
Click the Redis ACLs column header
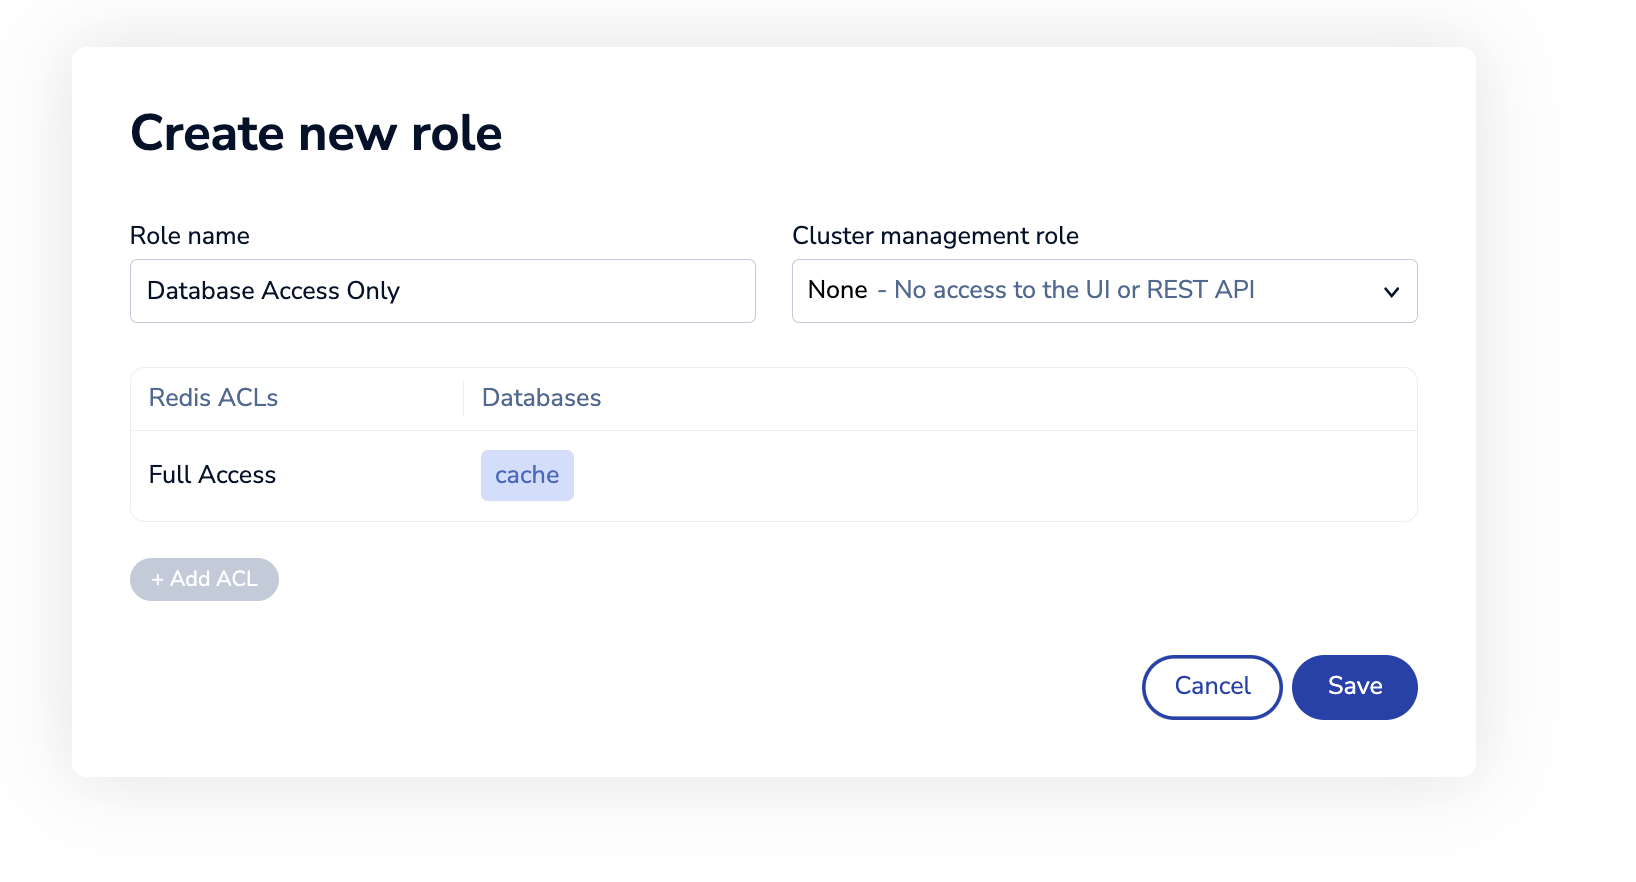(213, 398)
